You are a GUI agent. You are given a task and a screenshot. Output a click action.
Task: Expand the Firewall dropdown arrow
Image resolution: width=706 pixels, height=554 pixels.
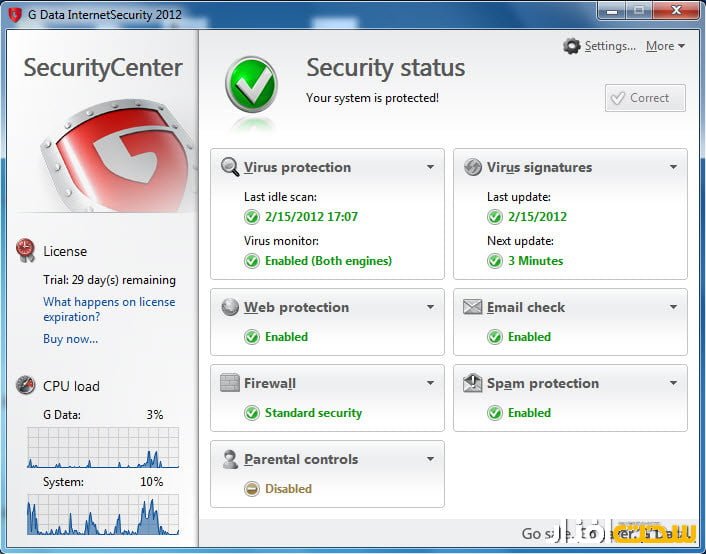pos(430,383)
